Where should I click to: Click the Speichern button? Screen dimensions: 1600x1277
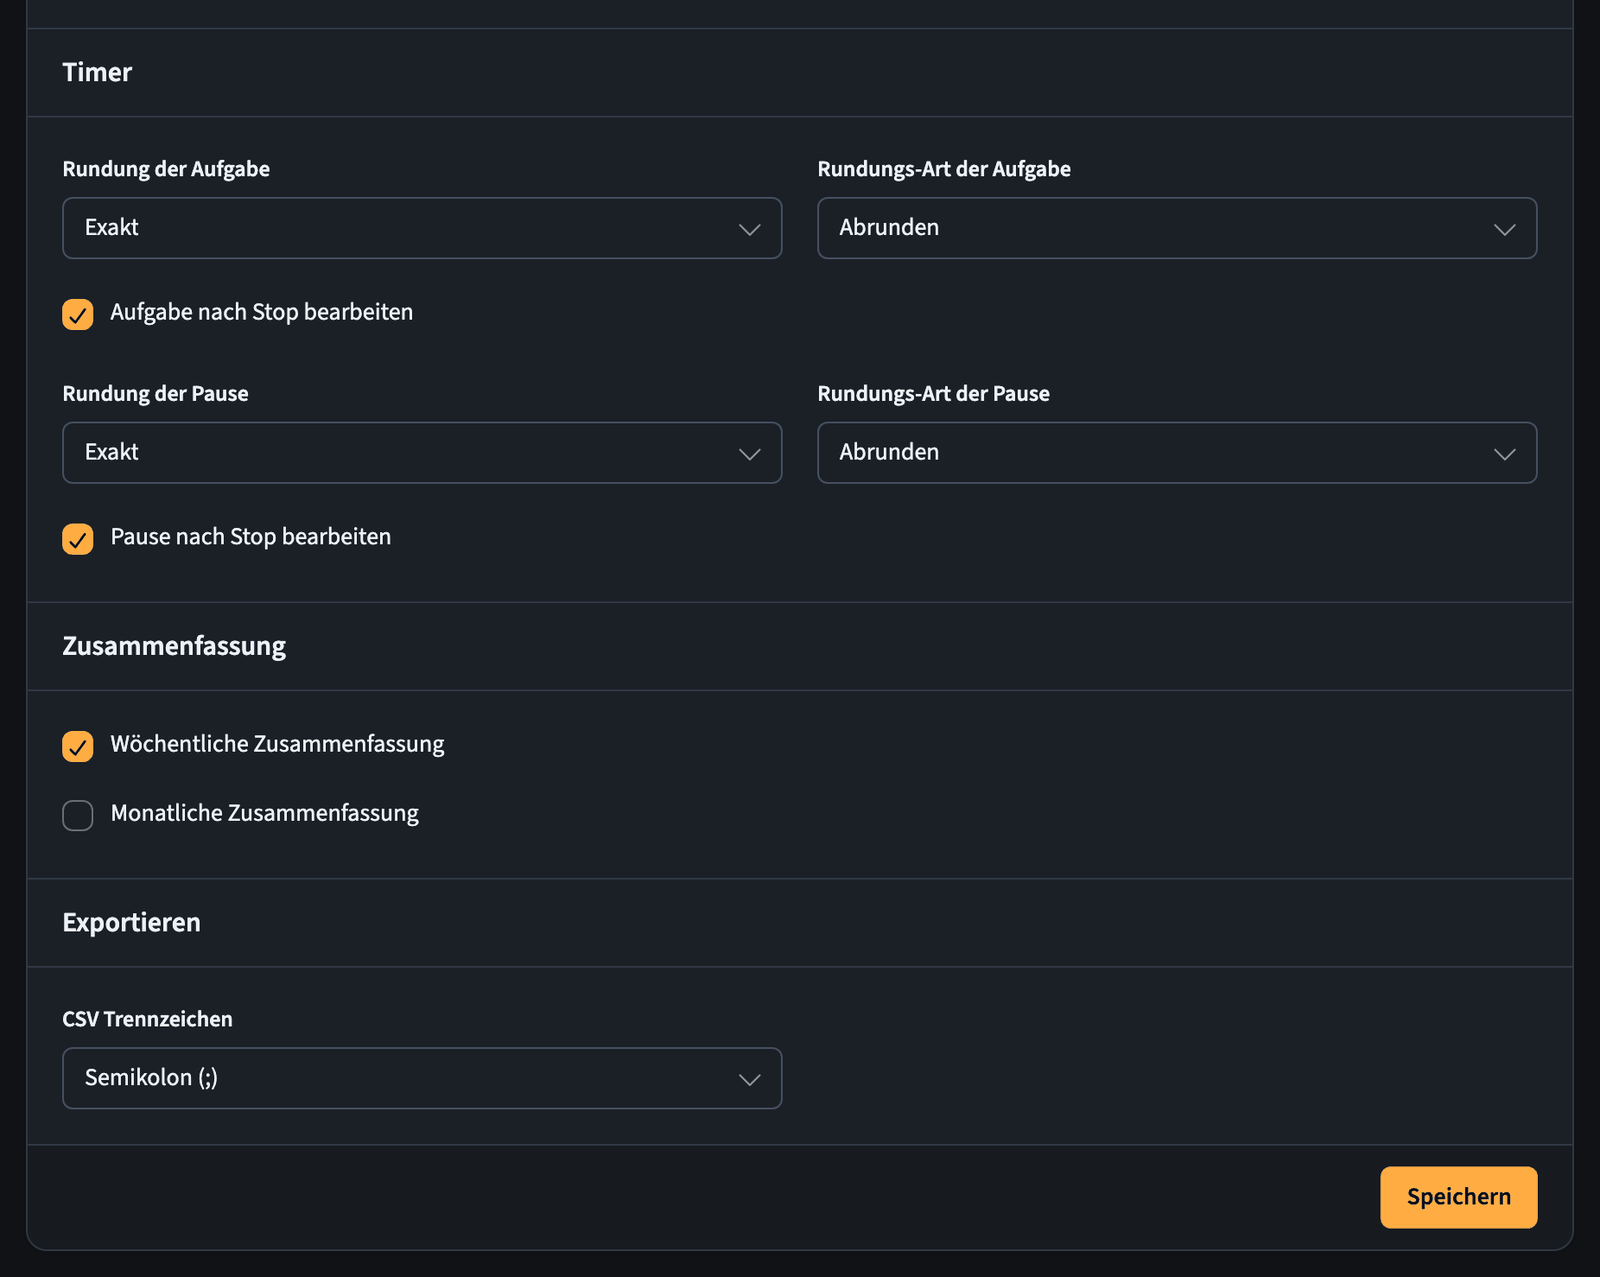(1459, 1197)
